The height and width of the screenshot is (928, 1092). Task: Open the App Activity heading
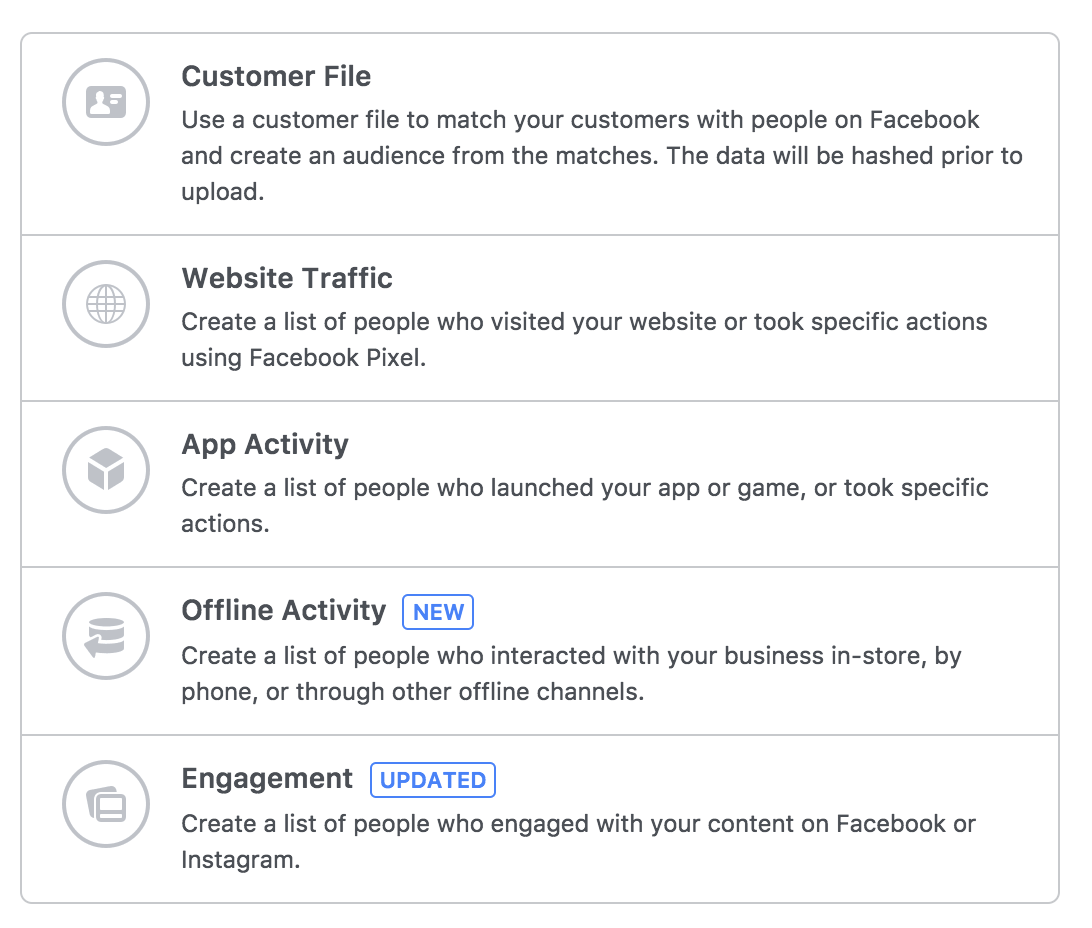[265, 445]
